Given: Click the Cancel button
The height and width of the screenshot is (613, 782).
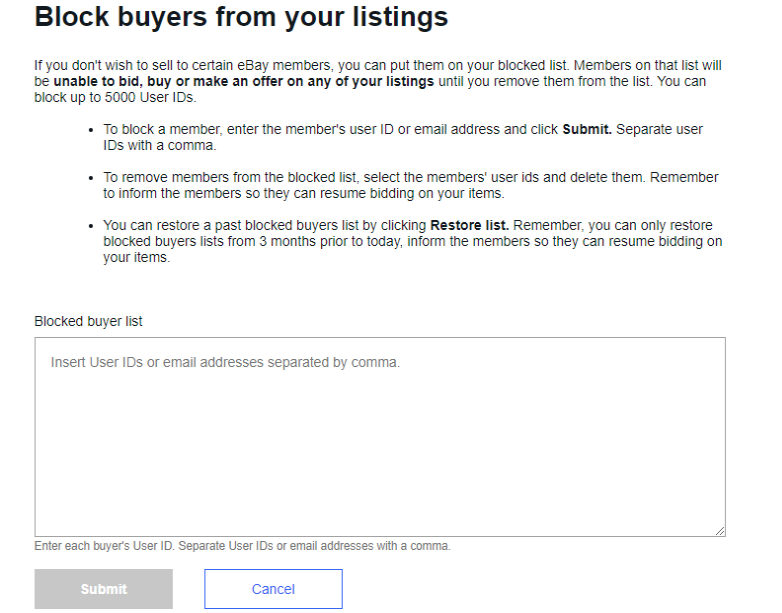Looking at the screenshot, I should click(273, 589).
